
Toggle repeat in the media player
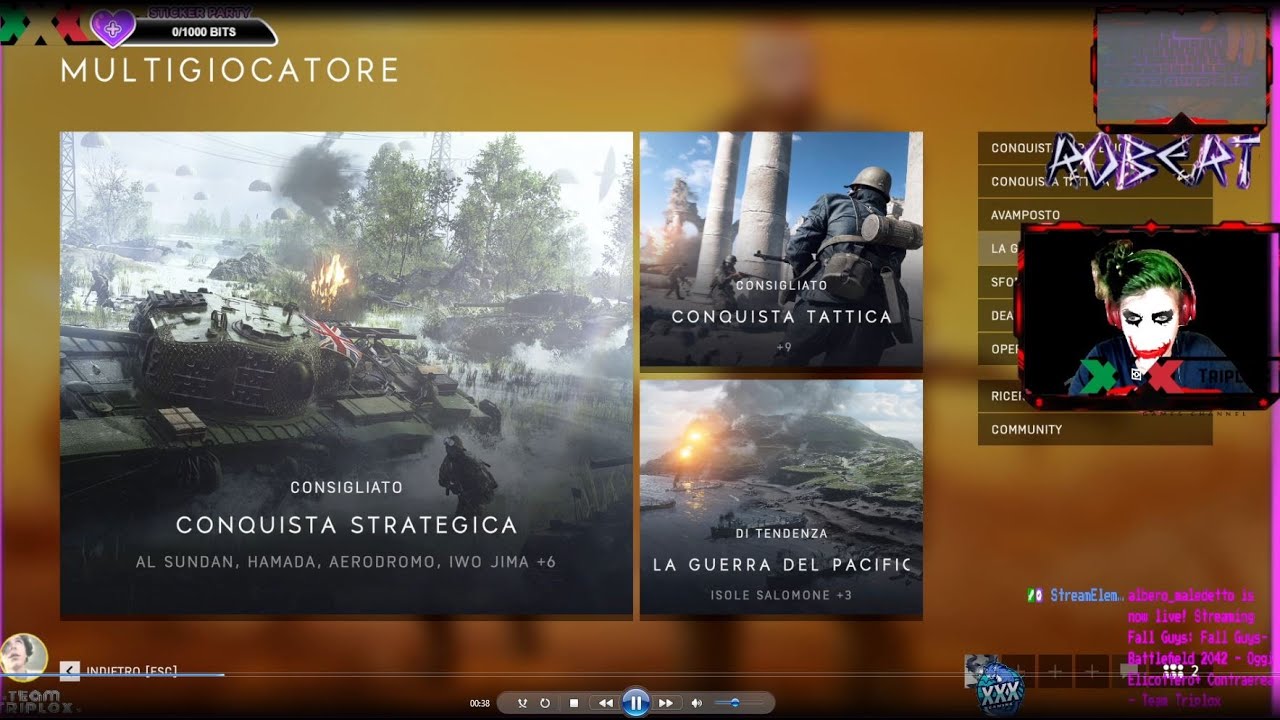(x=545, y=703)
